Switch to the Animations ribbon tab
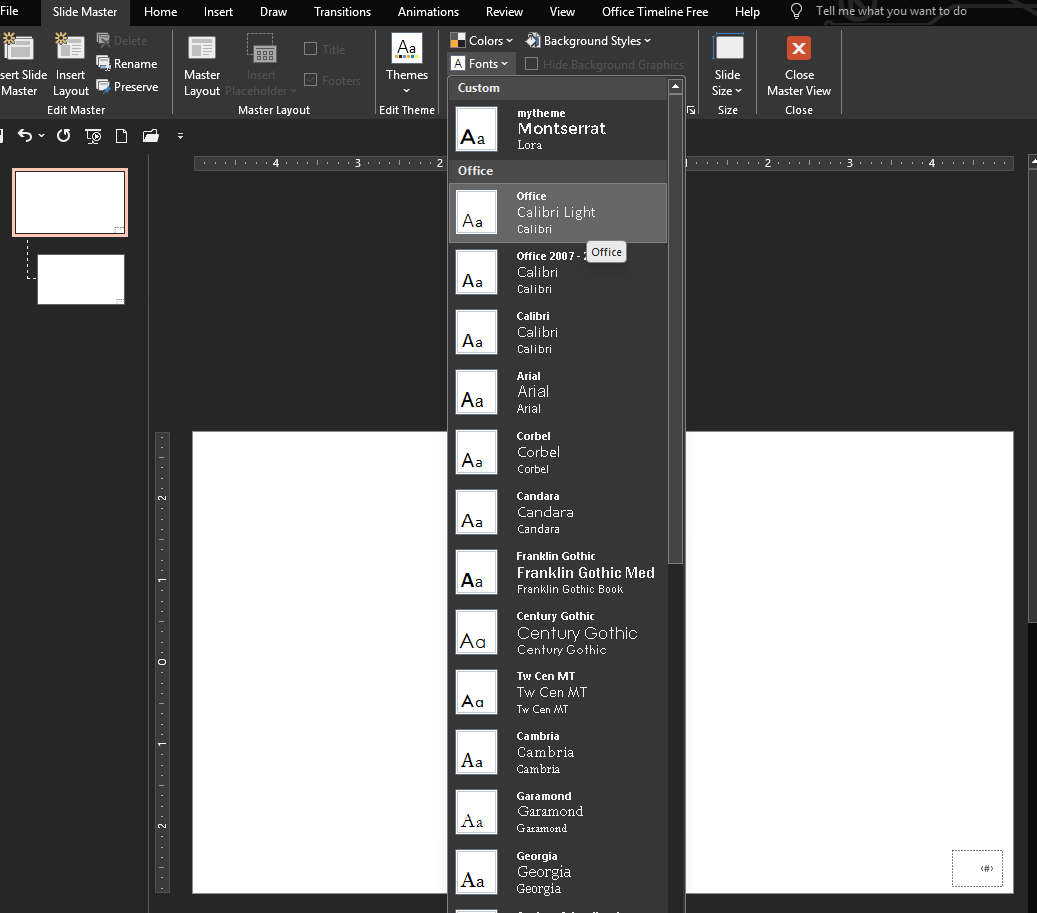The width and height of the screenshot is (1037, 913). 428,12
